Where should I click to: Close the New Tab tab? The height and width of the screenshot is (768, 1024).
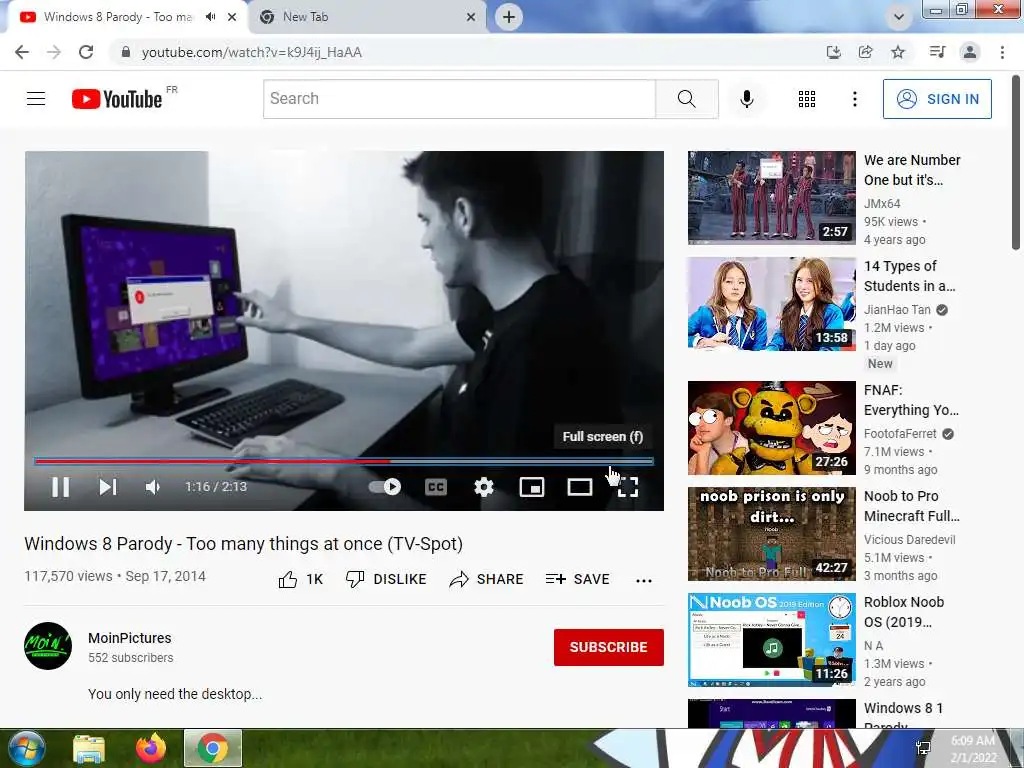tap(471, 17)
